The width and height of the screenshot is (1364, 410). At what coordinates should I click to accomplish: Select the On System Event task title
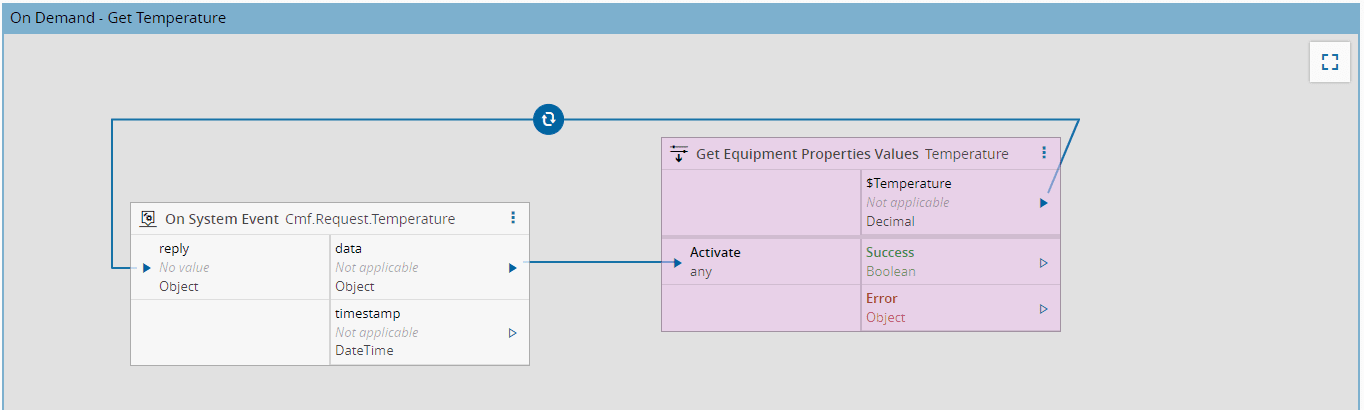[221, 219]
